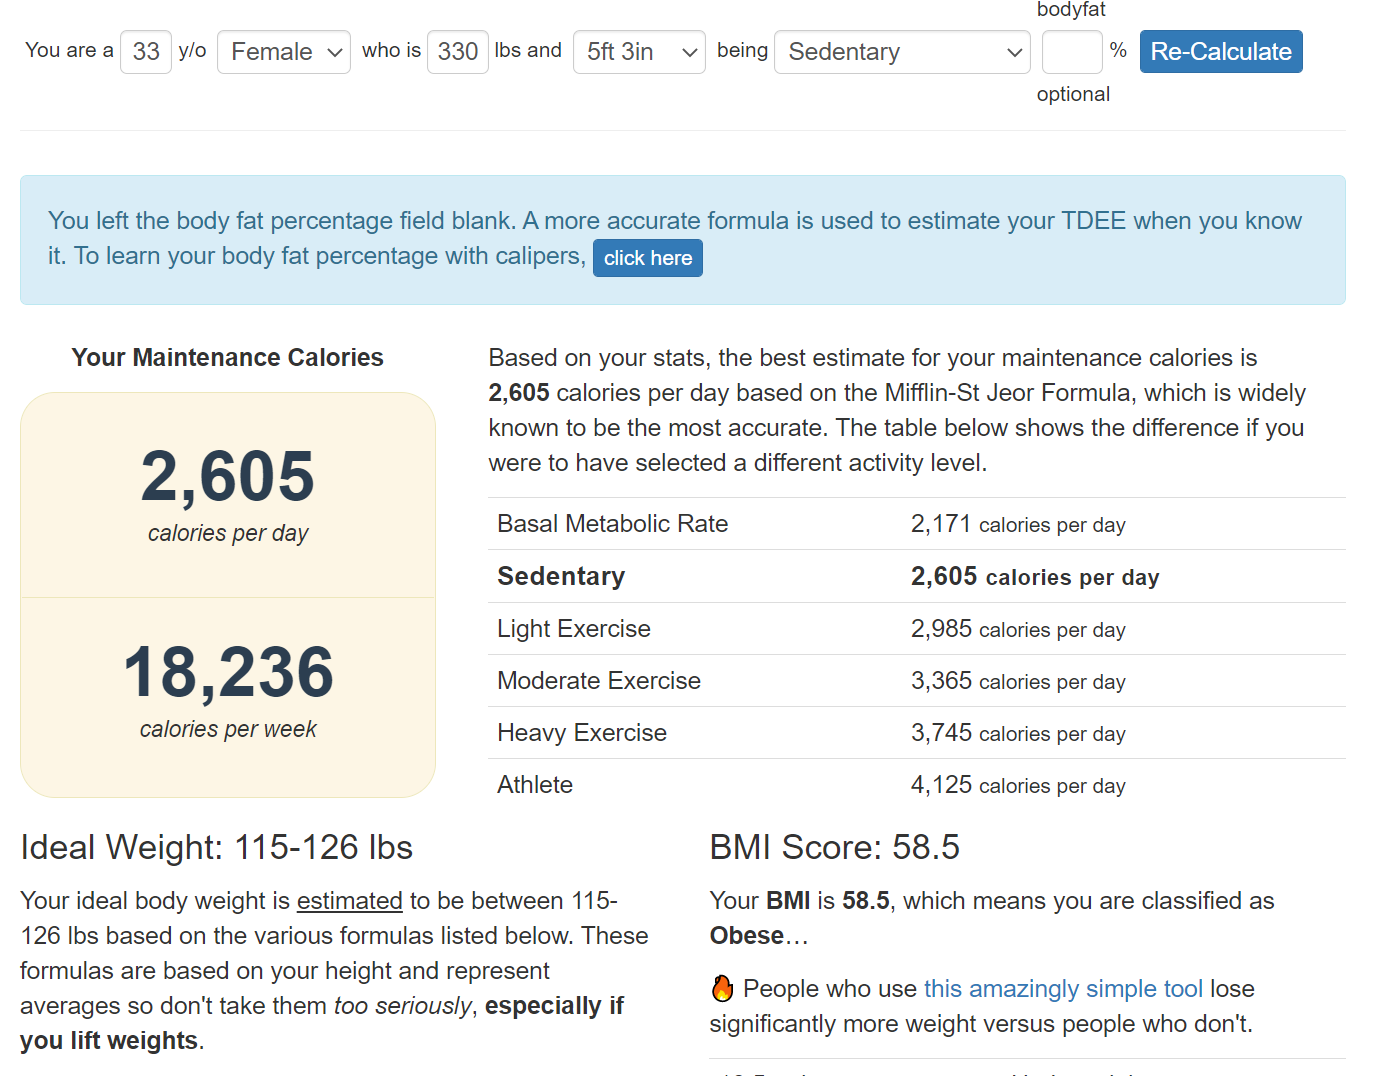The height and width of the screenshot is (1076, 1385).
Task: Select the optional bodyfat percentage field
Action: coord(1071,52)
